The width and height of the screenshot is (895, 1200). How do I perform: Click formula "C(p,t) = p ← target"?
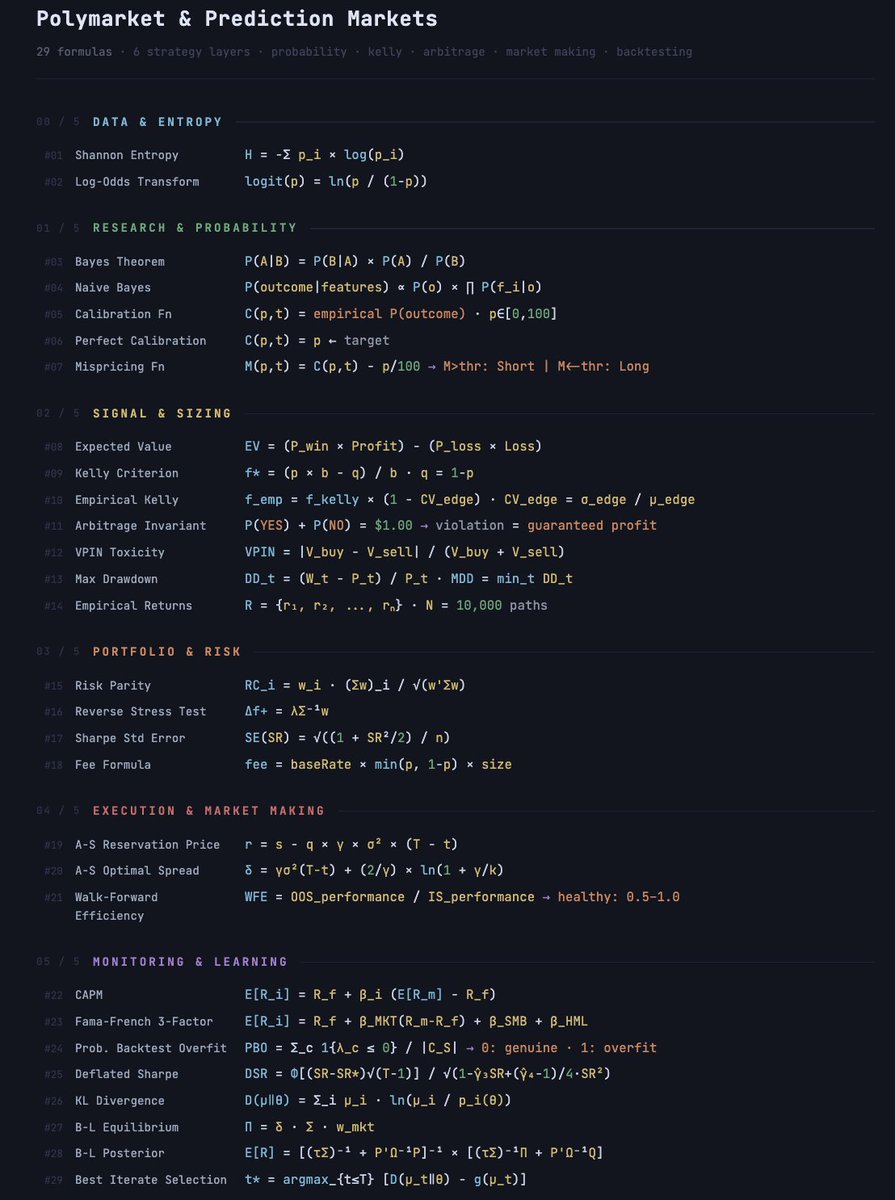click(x=317, y=340)
